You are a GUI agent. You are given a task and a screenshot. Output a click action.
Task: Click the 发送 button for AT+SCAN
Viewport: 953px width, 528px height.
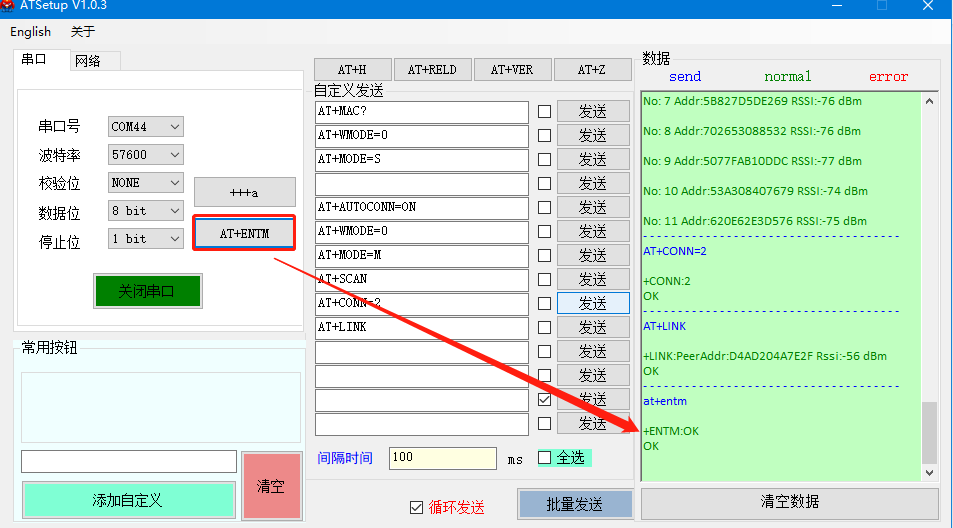(x=593, y=279)
